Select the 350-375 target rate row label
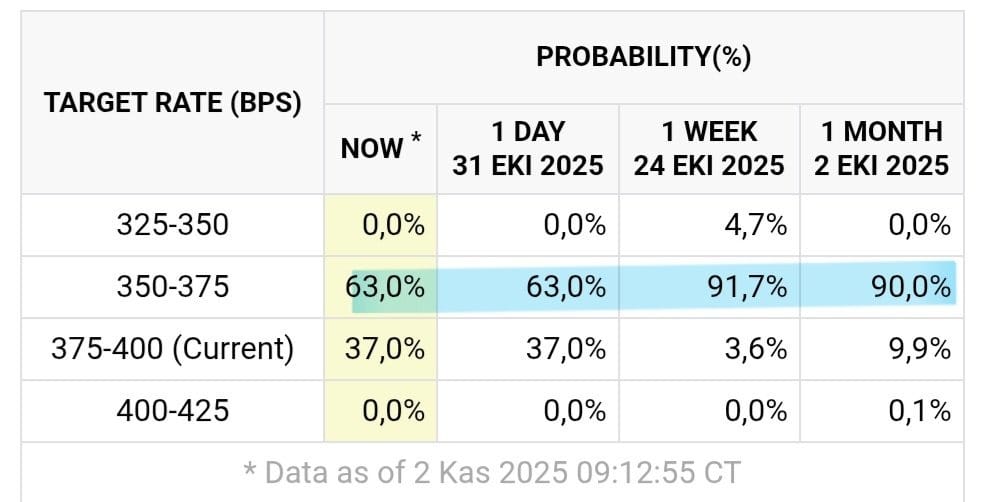 click(172, 287)
